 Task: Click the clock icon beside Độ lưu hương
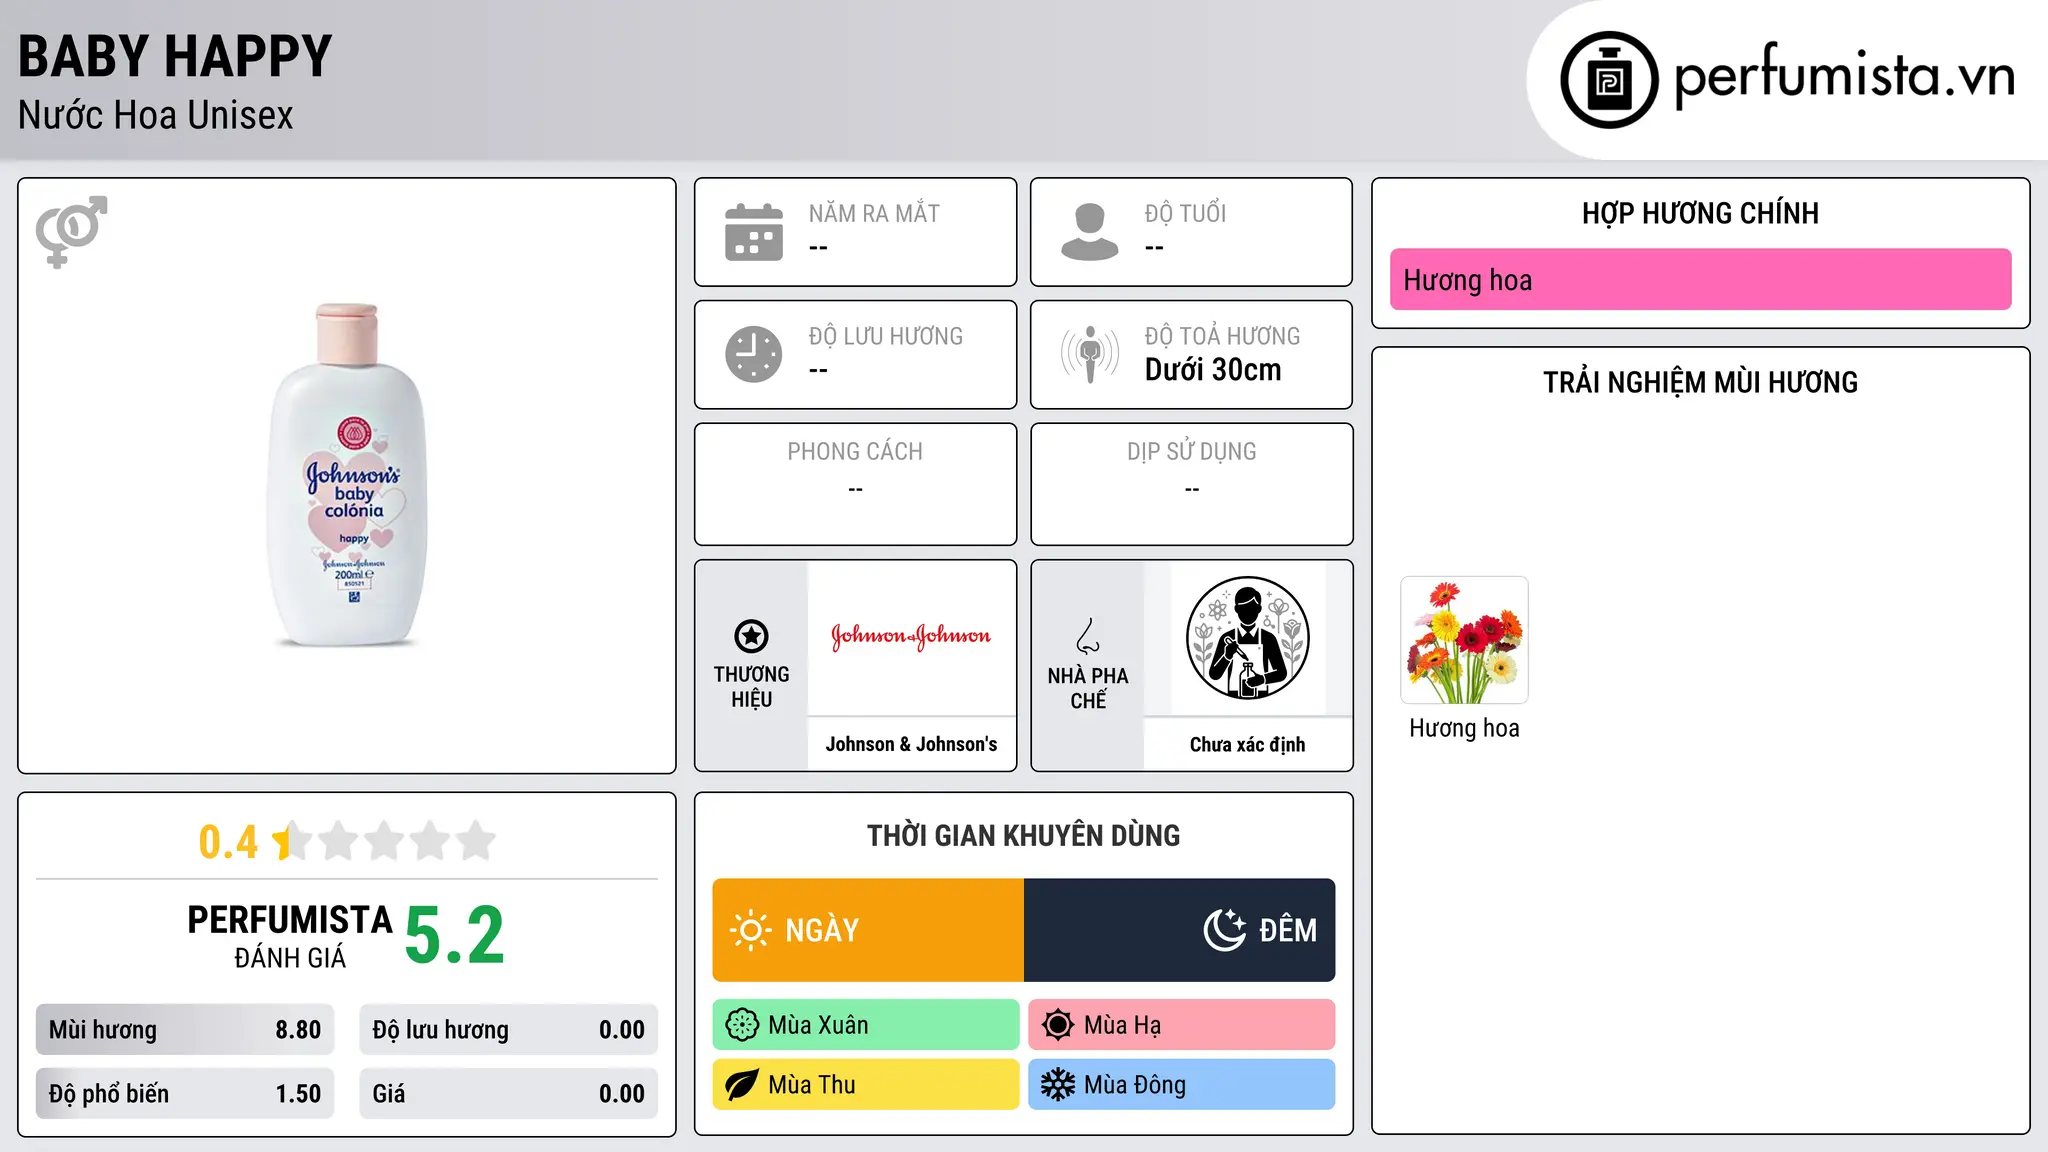[x=754, y=354]
